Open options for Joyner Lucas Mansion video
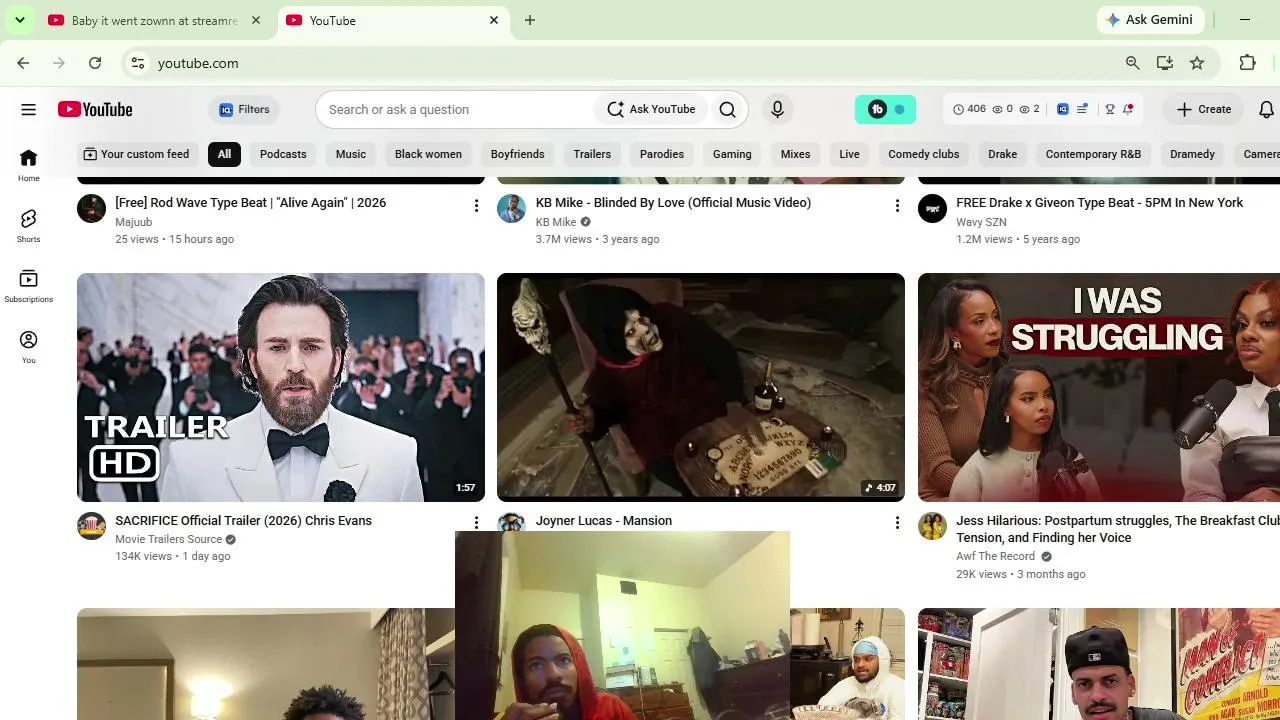Image resolution: width=1280 pixels, height=720 pixels. 897,523
